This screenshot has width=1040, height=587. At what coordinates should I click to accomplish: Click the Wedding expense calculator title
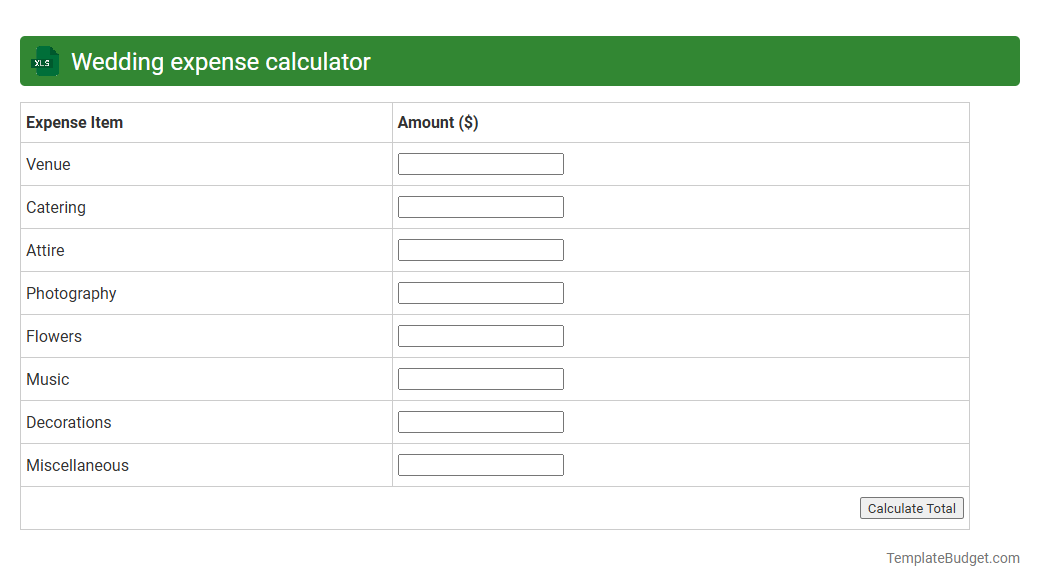219,61
